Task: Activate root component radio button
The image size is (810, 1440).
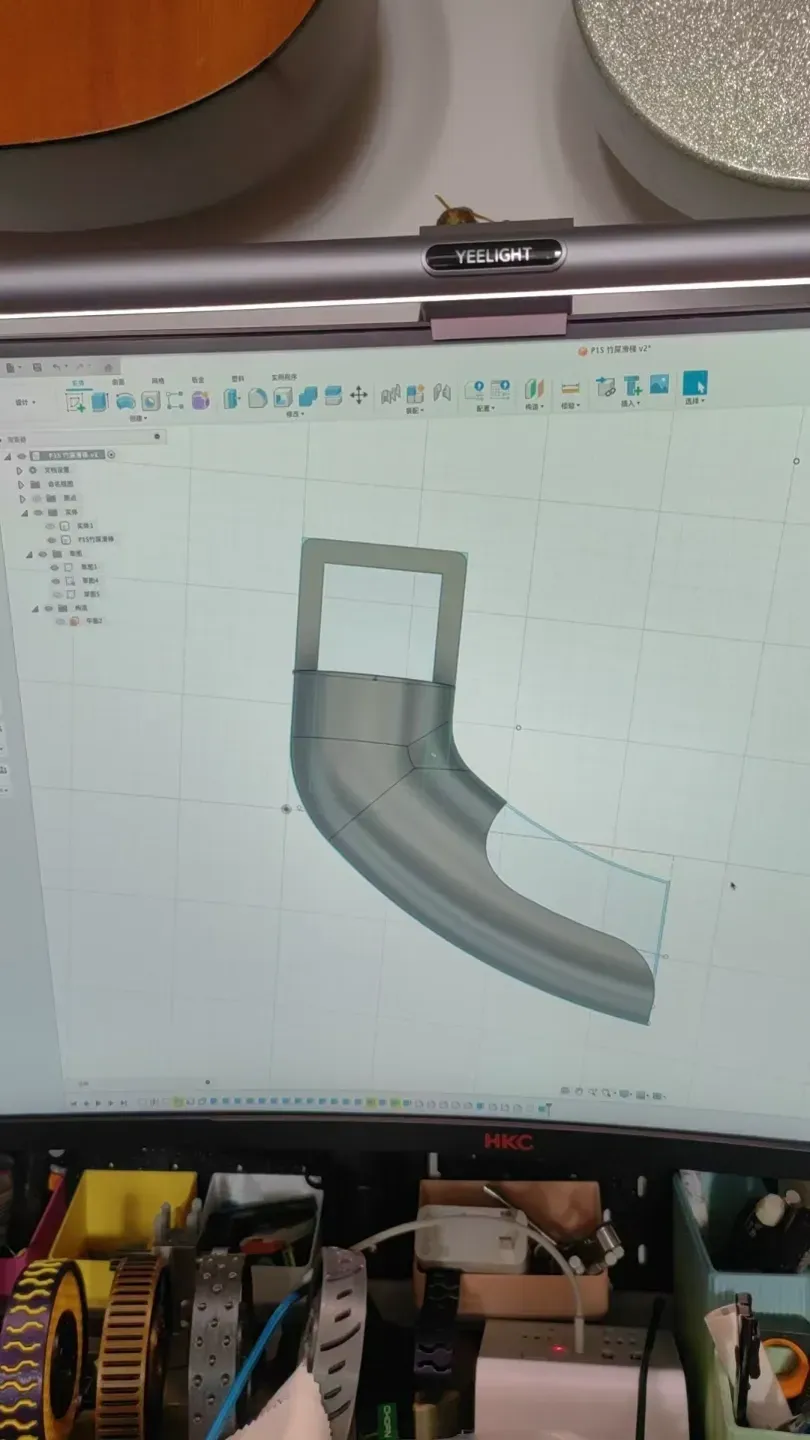Action: tap(111, 455)
